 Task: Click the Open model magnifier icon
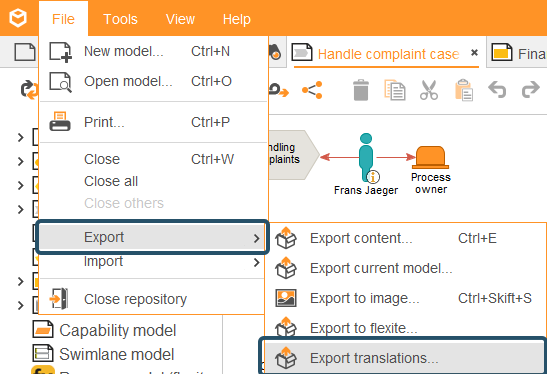61,82
